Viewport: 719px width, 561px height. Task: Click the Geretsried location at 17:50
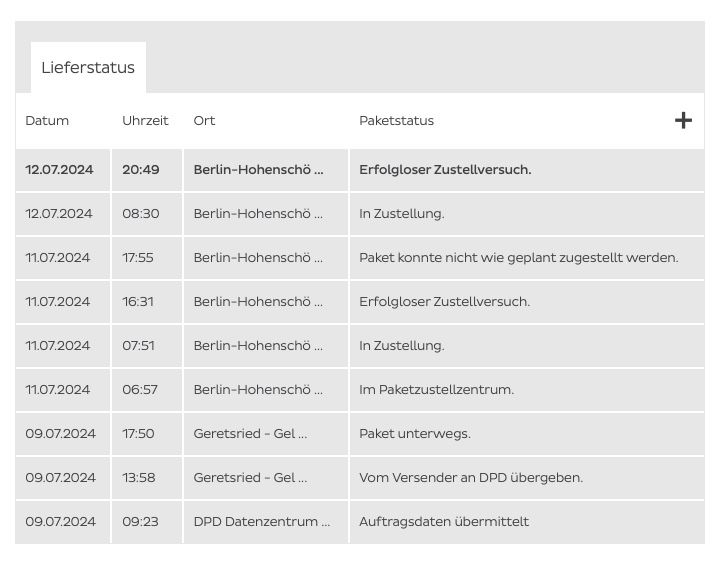(250, 434)
